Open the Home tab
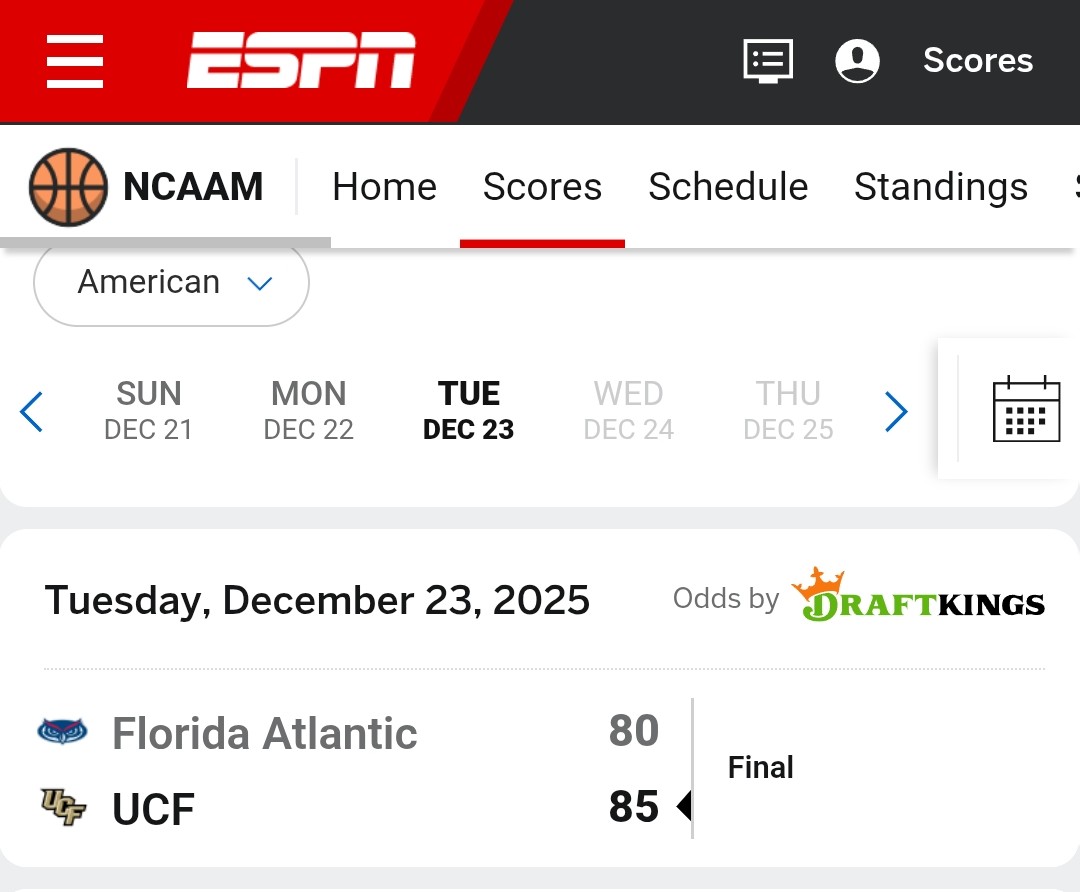1080x892 pixels. coord(384,187)
